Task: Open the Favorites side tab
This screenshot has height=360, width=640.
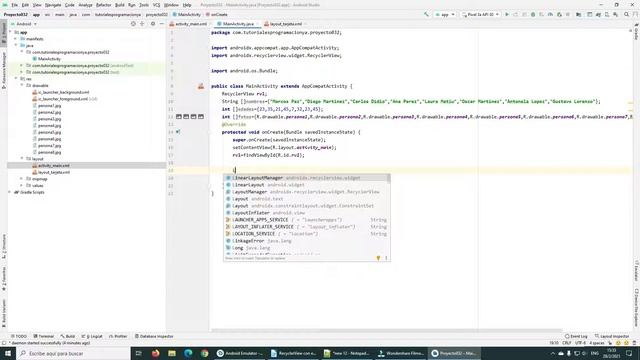Action: tap(4, 279)
